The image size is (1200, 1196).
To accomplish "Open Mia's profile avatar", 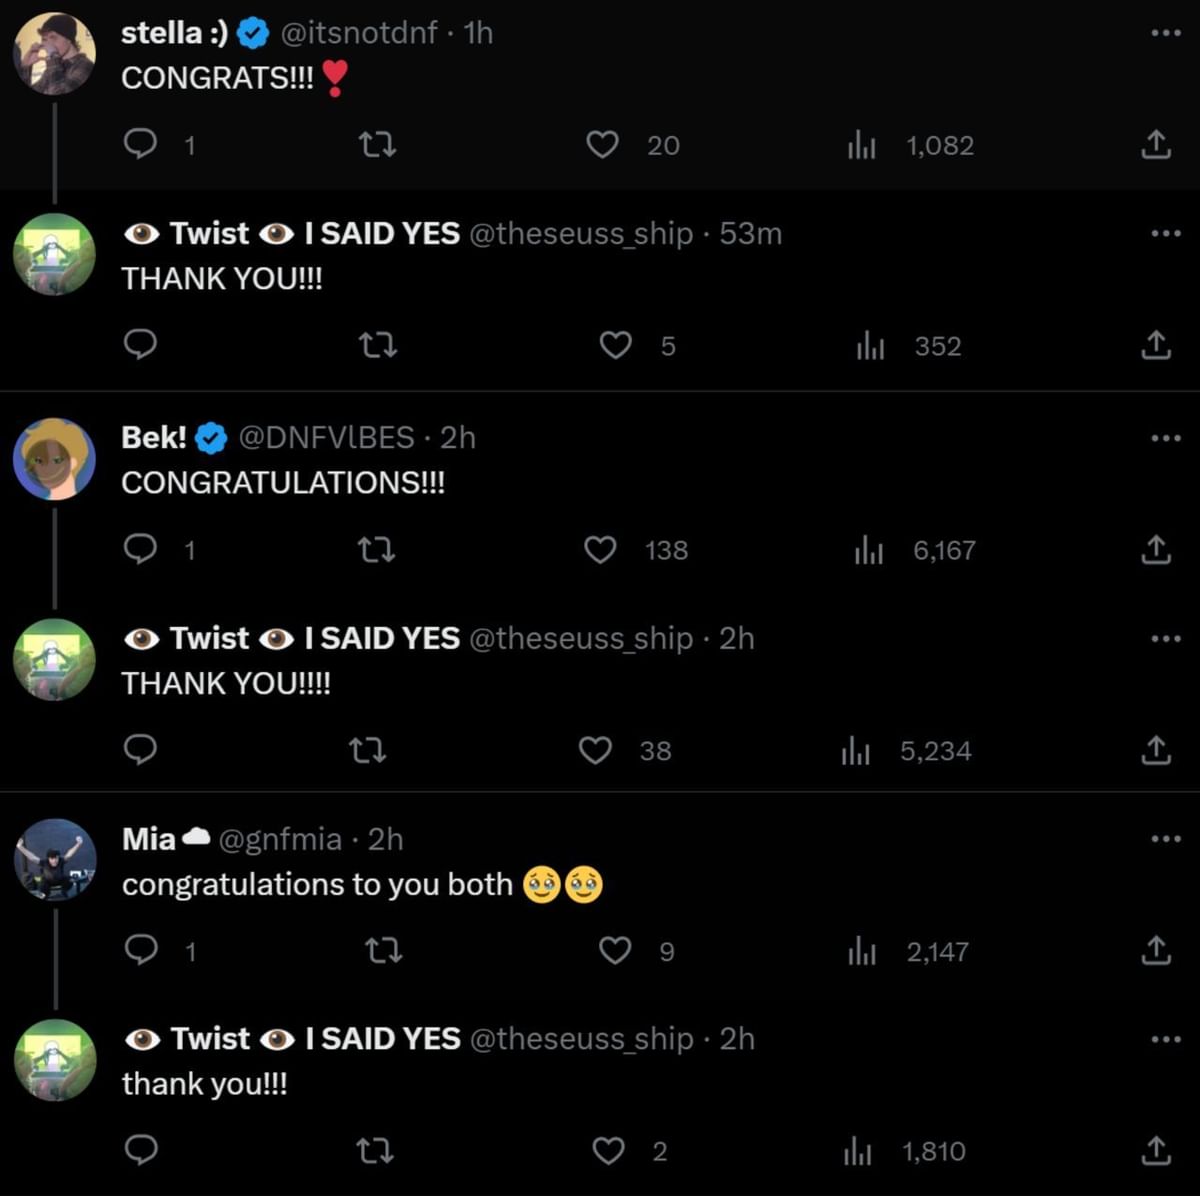I will tap(55, 860).
